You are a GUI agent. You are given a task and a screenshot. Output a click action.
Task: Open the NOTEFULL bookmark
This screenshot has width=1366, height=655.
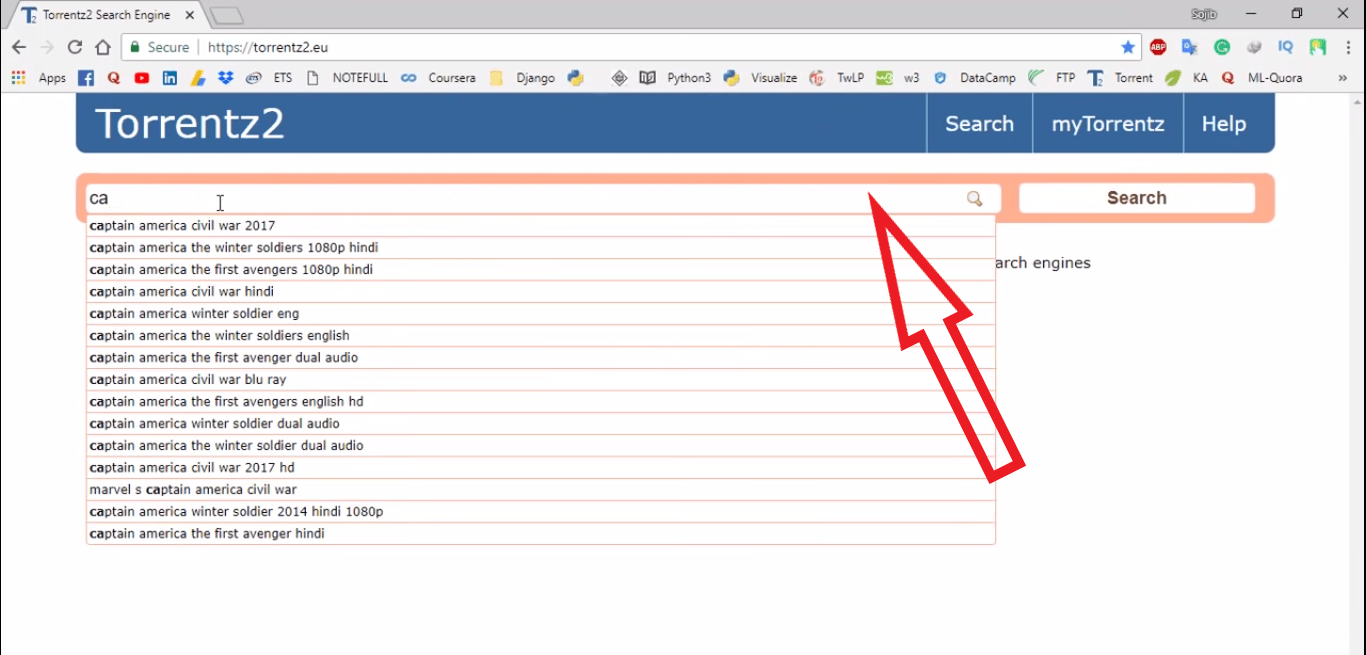pos(349,78)
